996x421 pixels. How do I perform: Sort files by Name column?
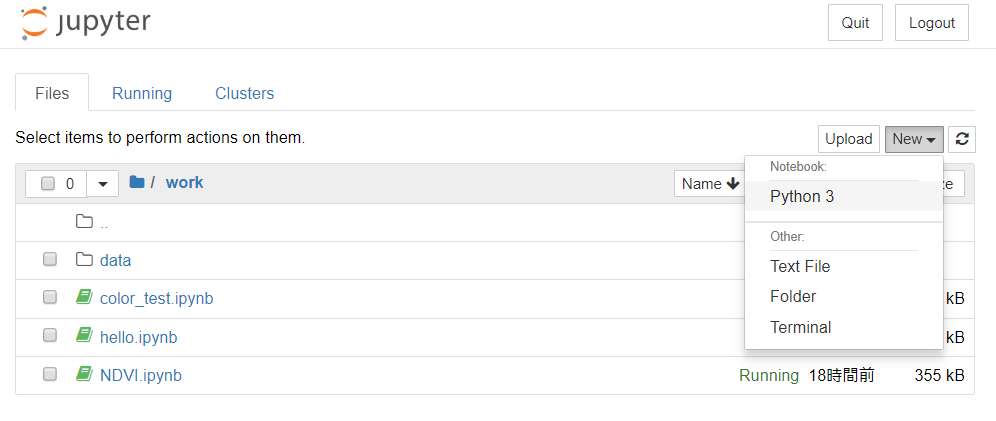[x=710, y=184]
